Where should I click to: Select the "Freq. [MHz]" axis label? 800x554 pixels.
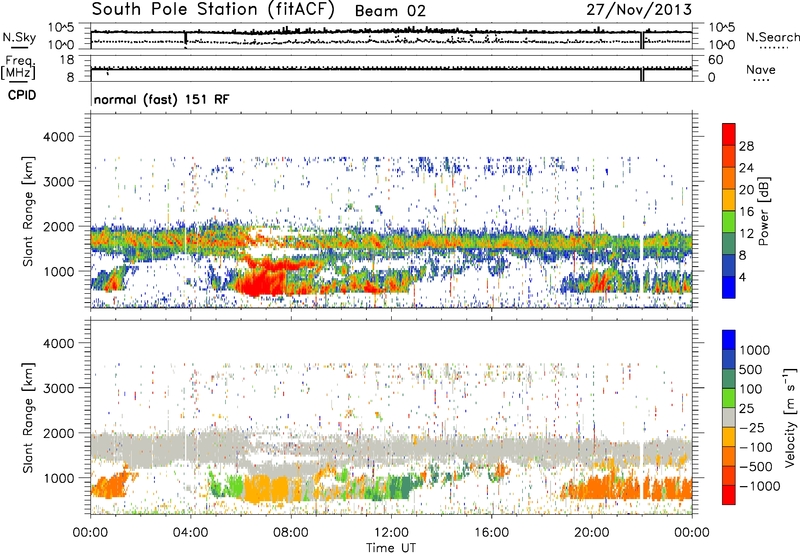pyautogui.click(x=18, y=68)
